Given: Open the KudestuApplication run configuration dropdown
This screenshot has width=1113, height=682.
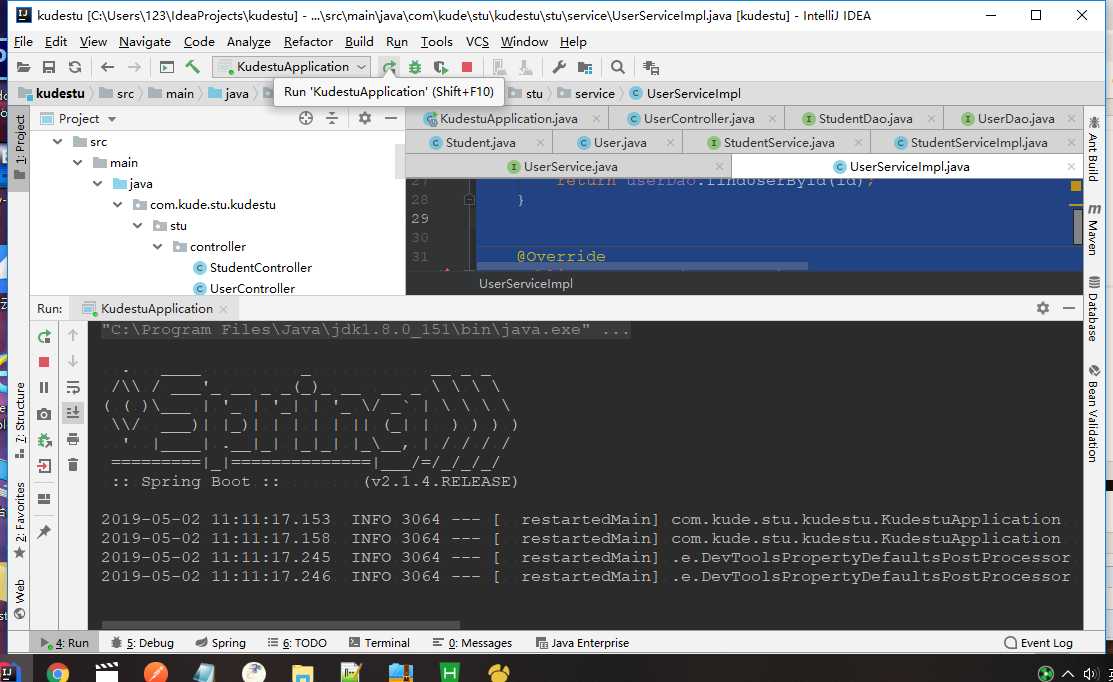Looking at the screenshot, I should coord(292,67).
